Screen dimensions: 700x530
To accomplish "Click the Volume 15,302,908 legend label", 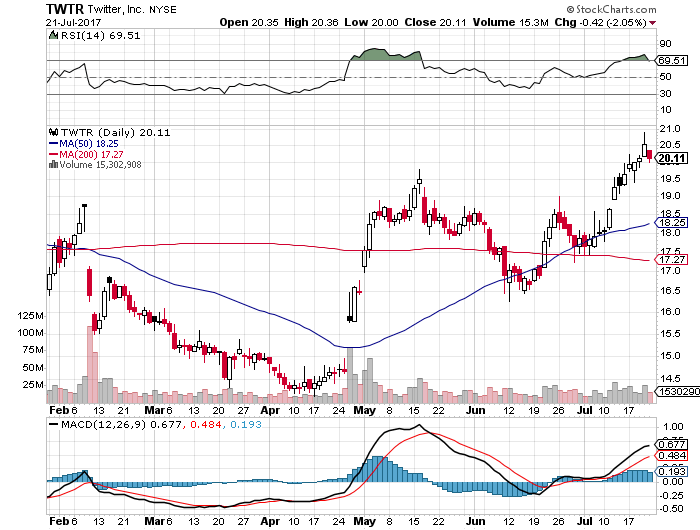I will [x=100, y=165].
